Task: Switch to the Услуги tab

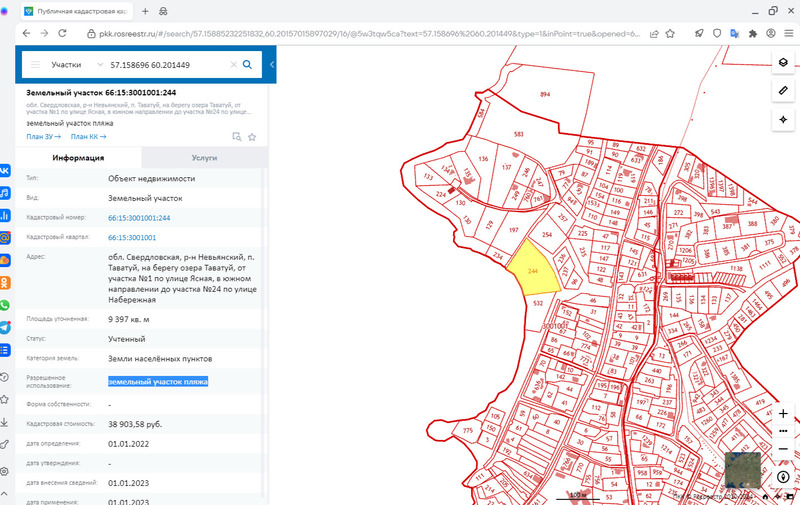Action: point(204,158)
